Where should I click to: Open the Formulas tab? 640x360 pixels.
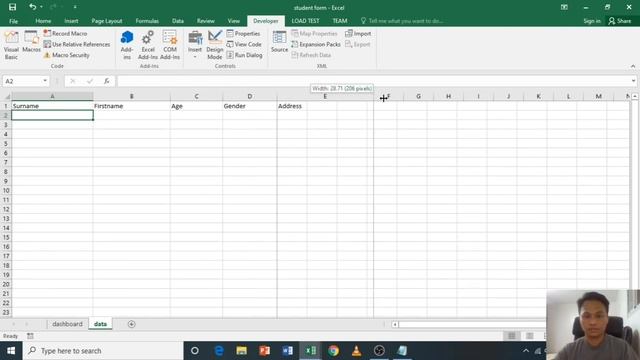(147, 21)
